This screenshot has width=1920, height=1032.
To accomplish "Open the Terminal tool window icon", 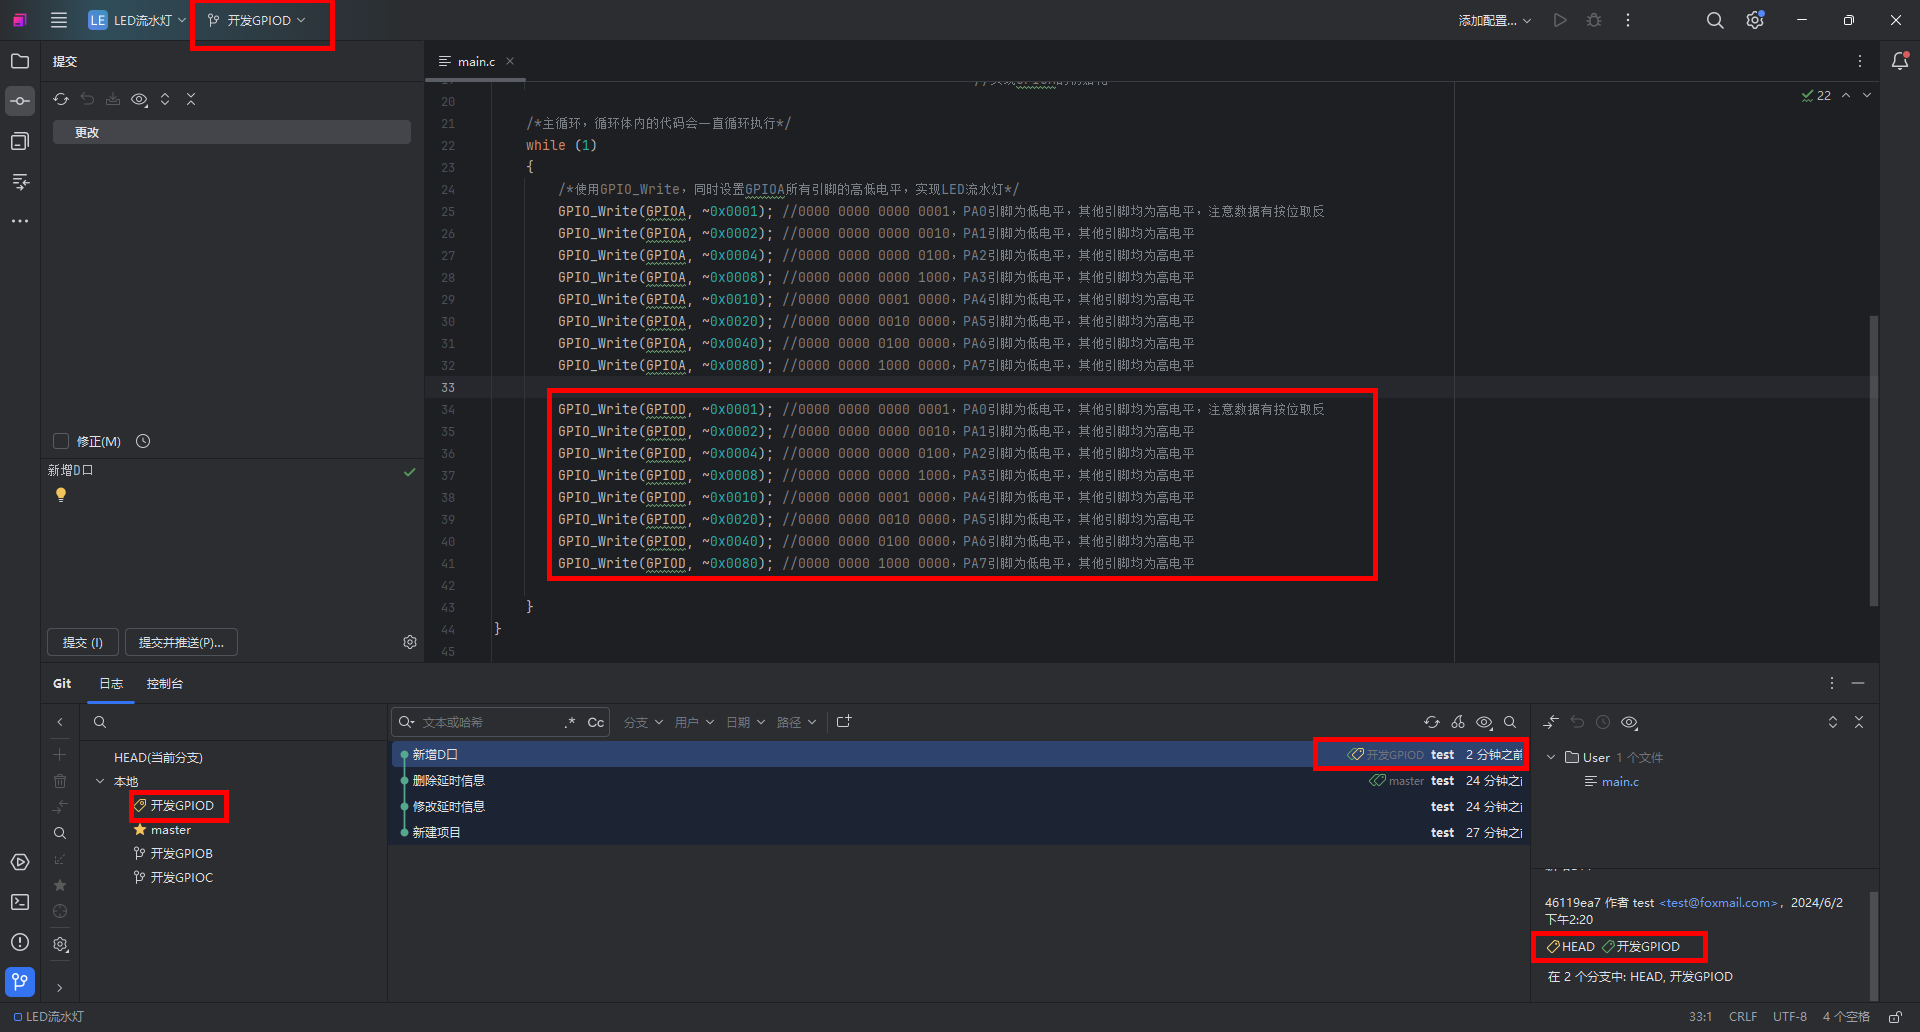I will click(x=20, y=902).
